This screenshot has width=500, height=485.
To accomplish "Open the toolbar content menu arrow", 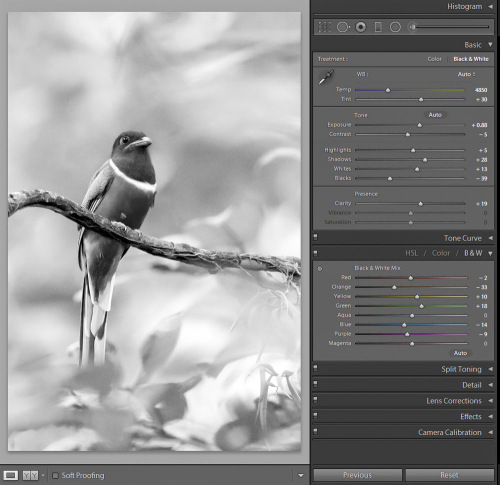I will click(x=301, y=476).
